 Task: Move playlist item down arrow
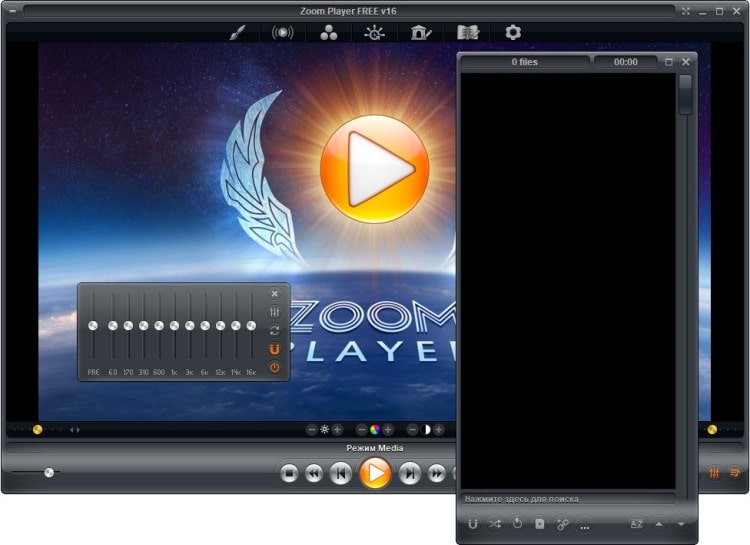click(x=681, y=524)
